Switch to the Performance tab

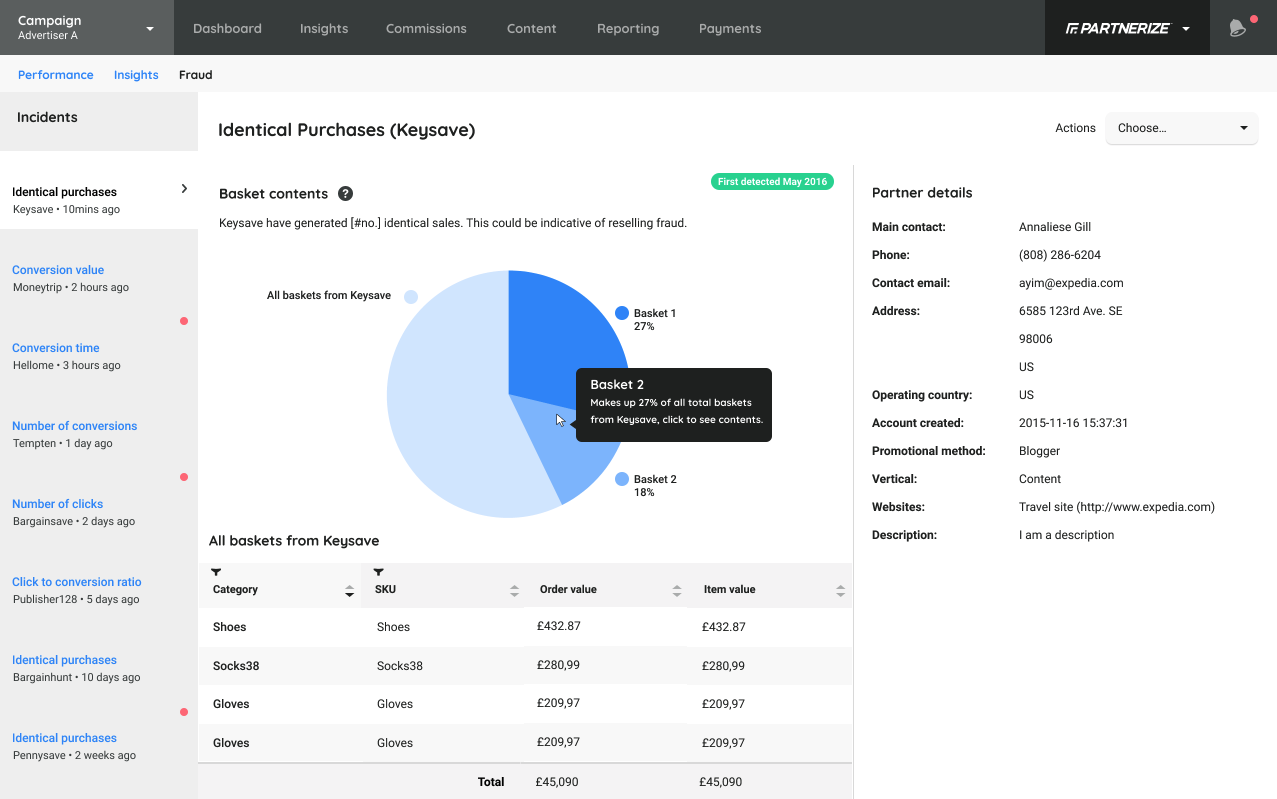point(56,75)
